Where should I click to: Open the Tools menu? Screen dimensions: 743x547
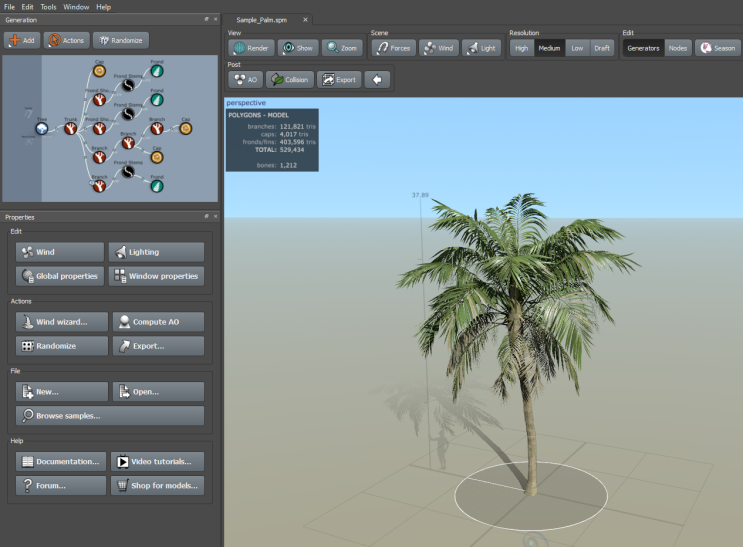[x=48, y=7]
